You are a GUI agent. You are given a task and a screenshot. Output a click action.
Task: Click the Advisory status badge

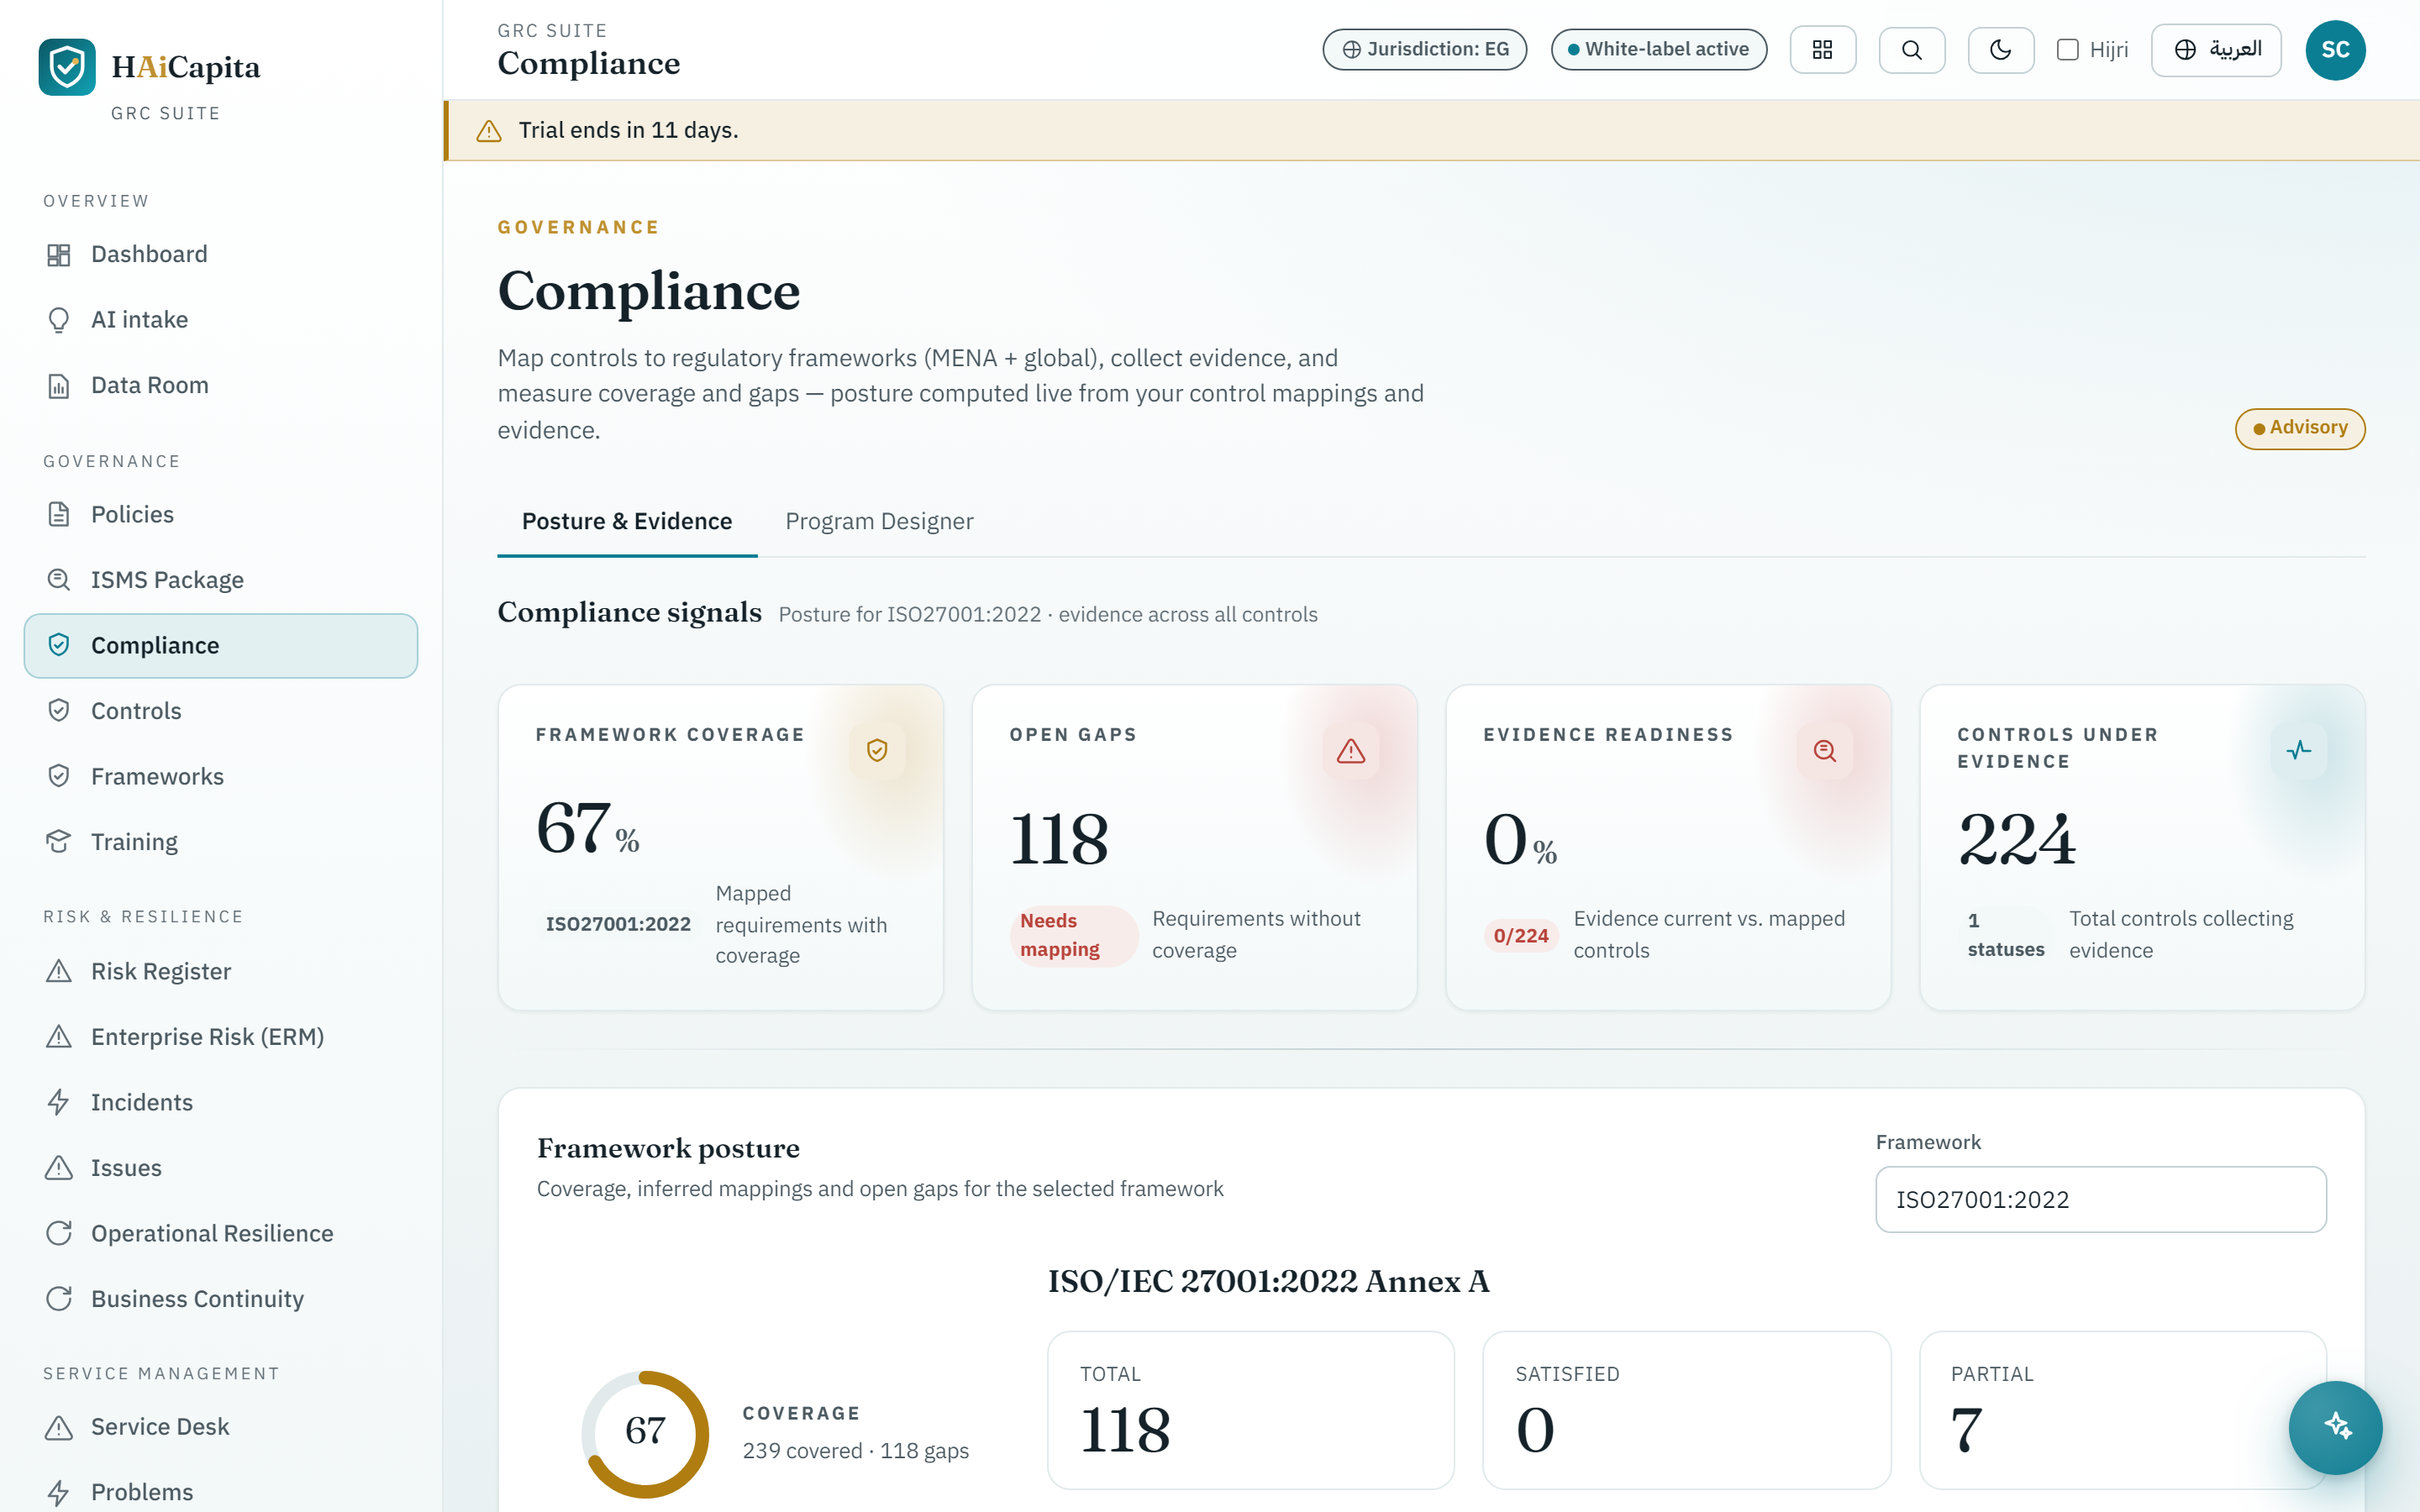pos(2300,428)
